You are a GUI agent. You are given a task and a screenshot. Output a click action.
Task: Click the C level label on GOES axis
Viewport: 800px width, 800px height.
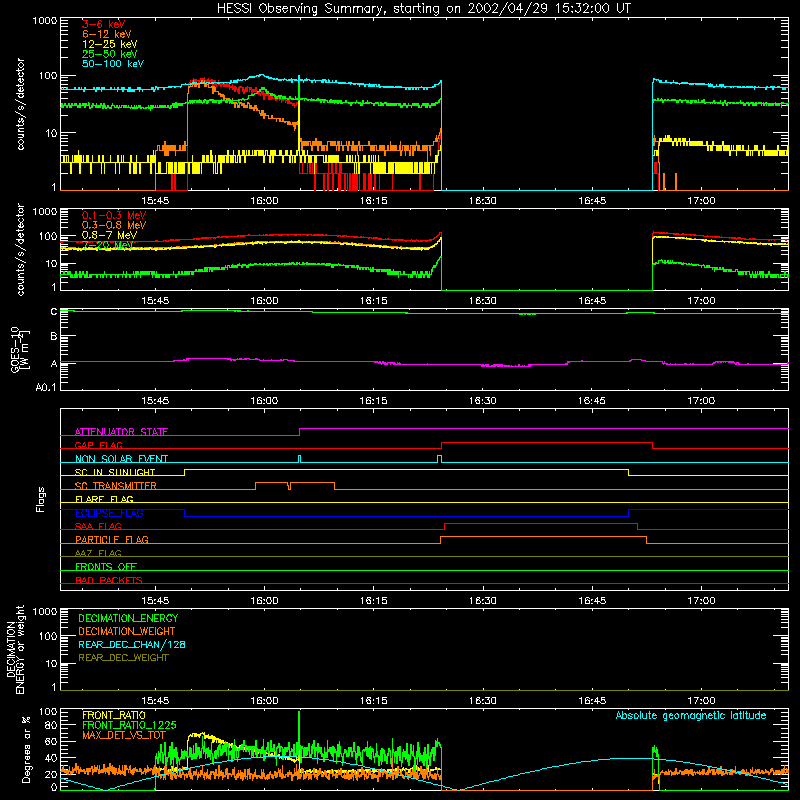[54, 311]
